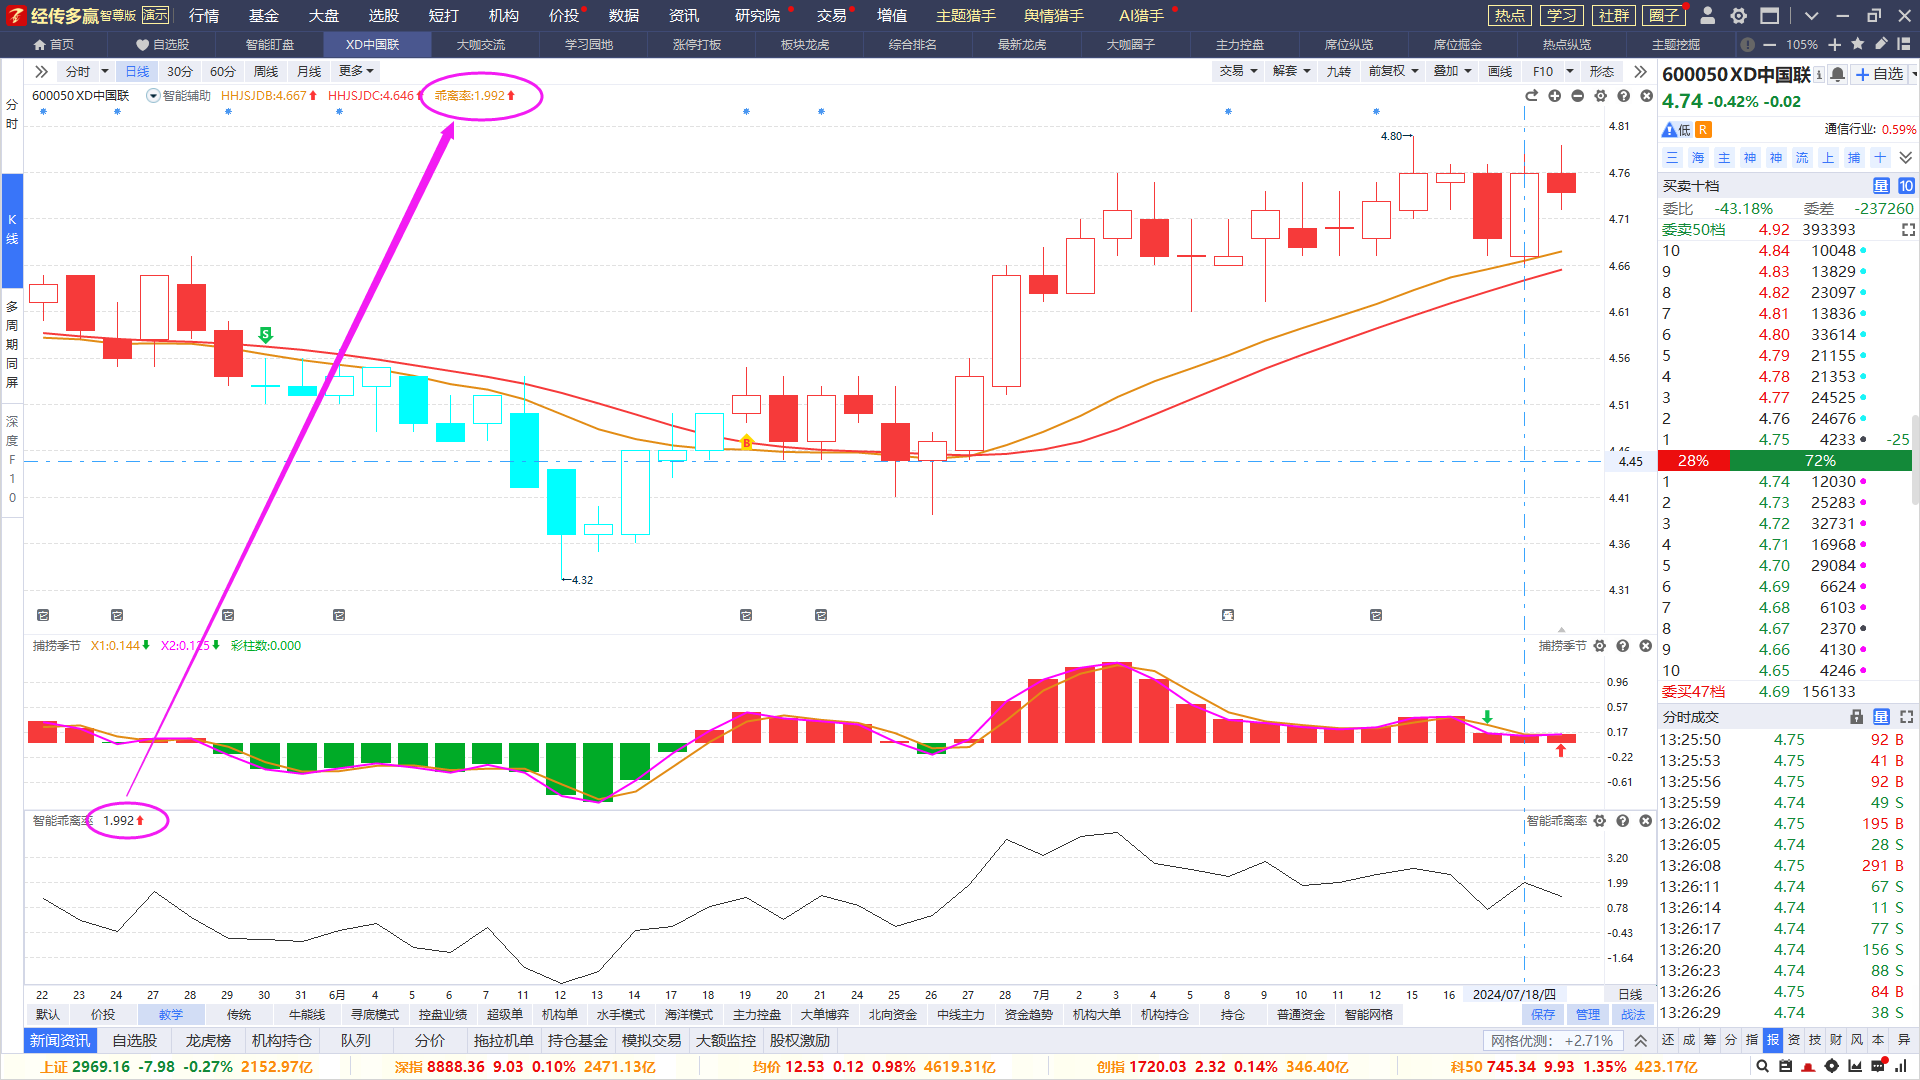The width and height of the screenshot is (1920, 1080).
Task: Click the 28% / 72% buy-sell ratio bar
Action: pyautogui.click(x=1785, y=461)
